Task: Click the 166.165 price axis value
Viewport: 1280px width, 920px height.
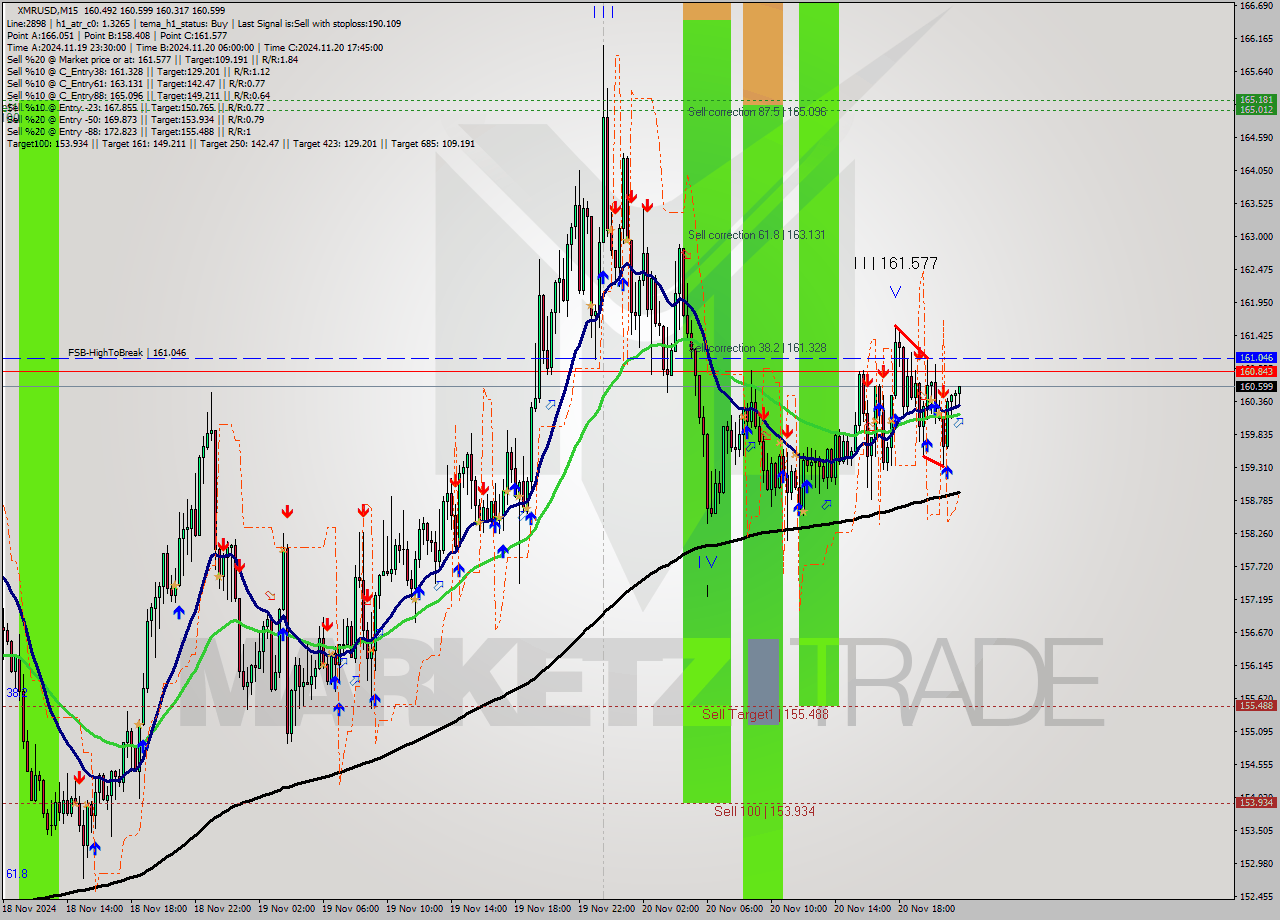Action: pos(1256,39)
